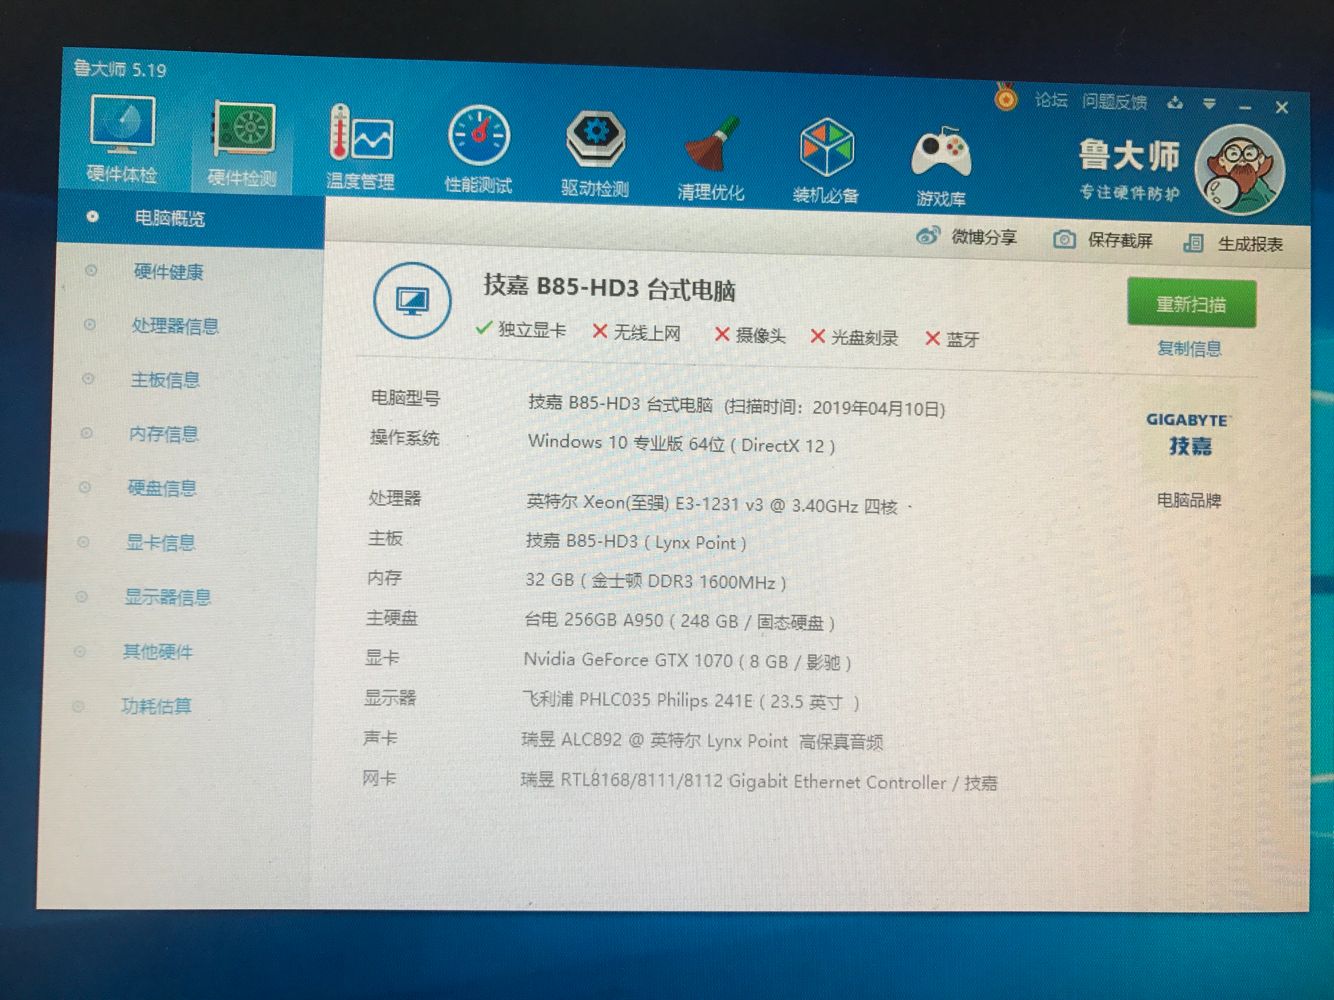Open 温度管理 temperature management
This screenshot has height=1000, width=1334.
[x=358, y=145]
